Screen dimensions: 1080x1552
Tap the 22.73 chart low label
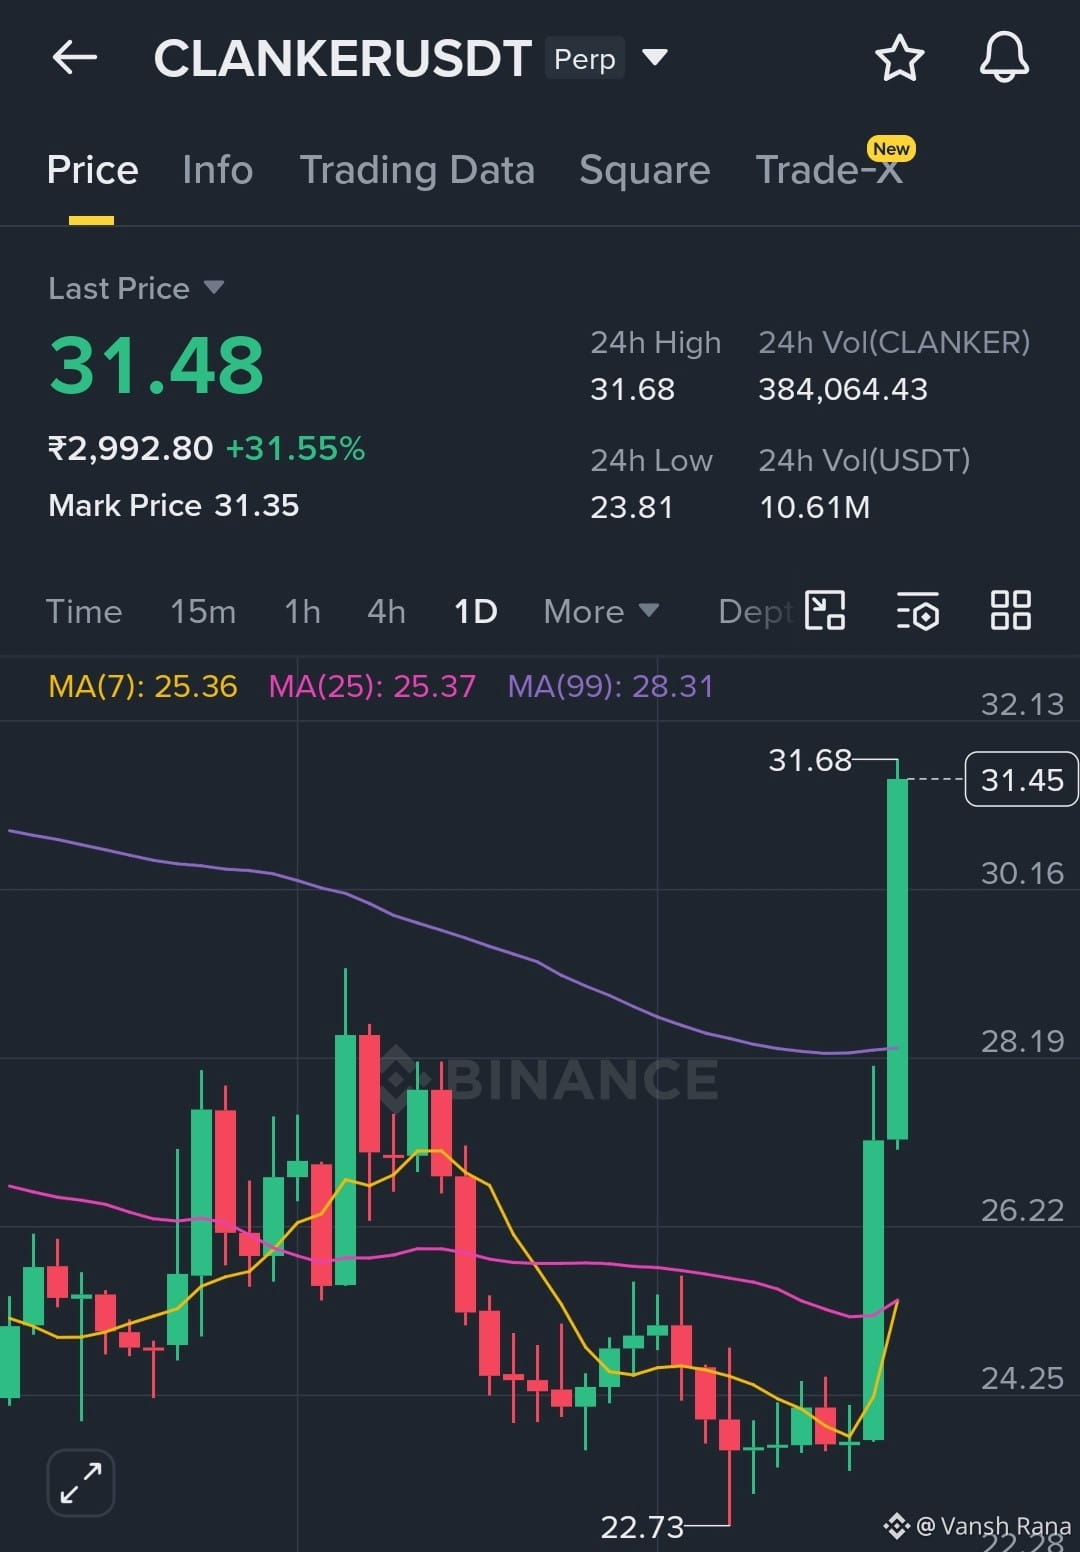642,1527
